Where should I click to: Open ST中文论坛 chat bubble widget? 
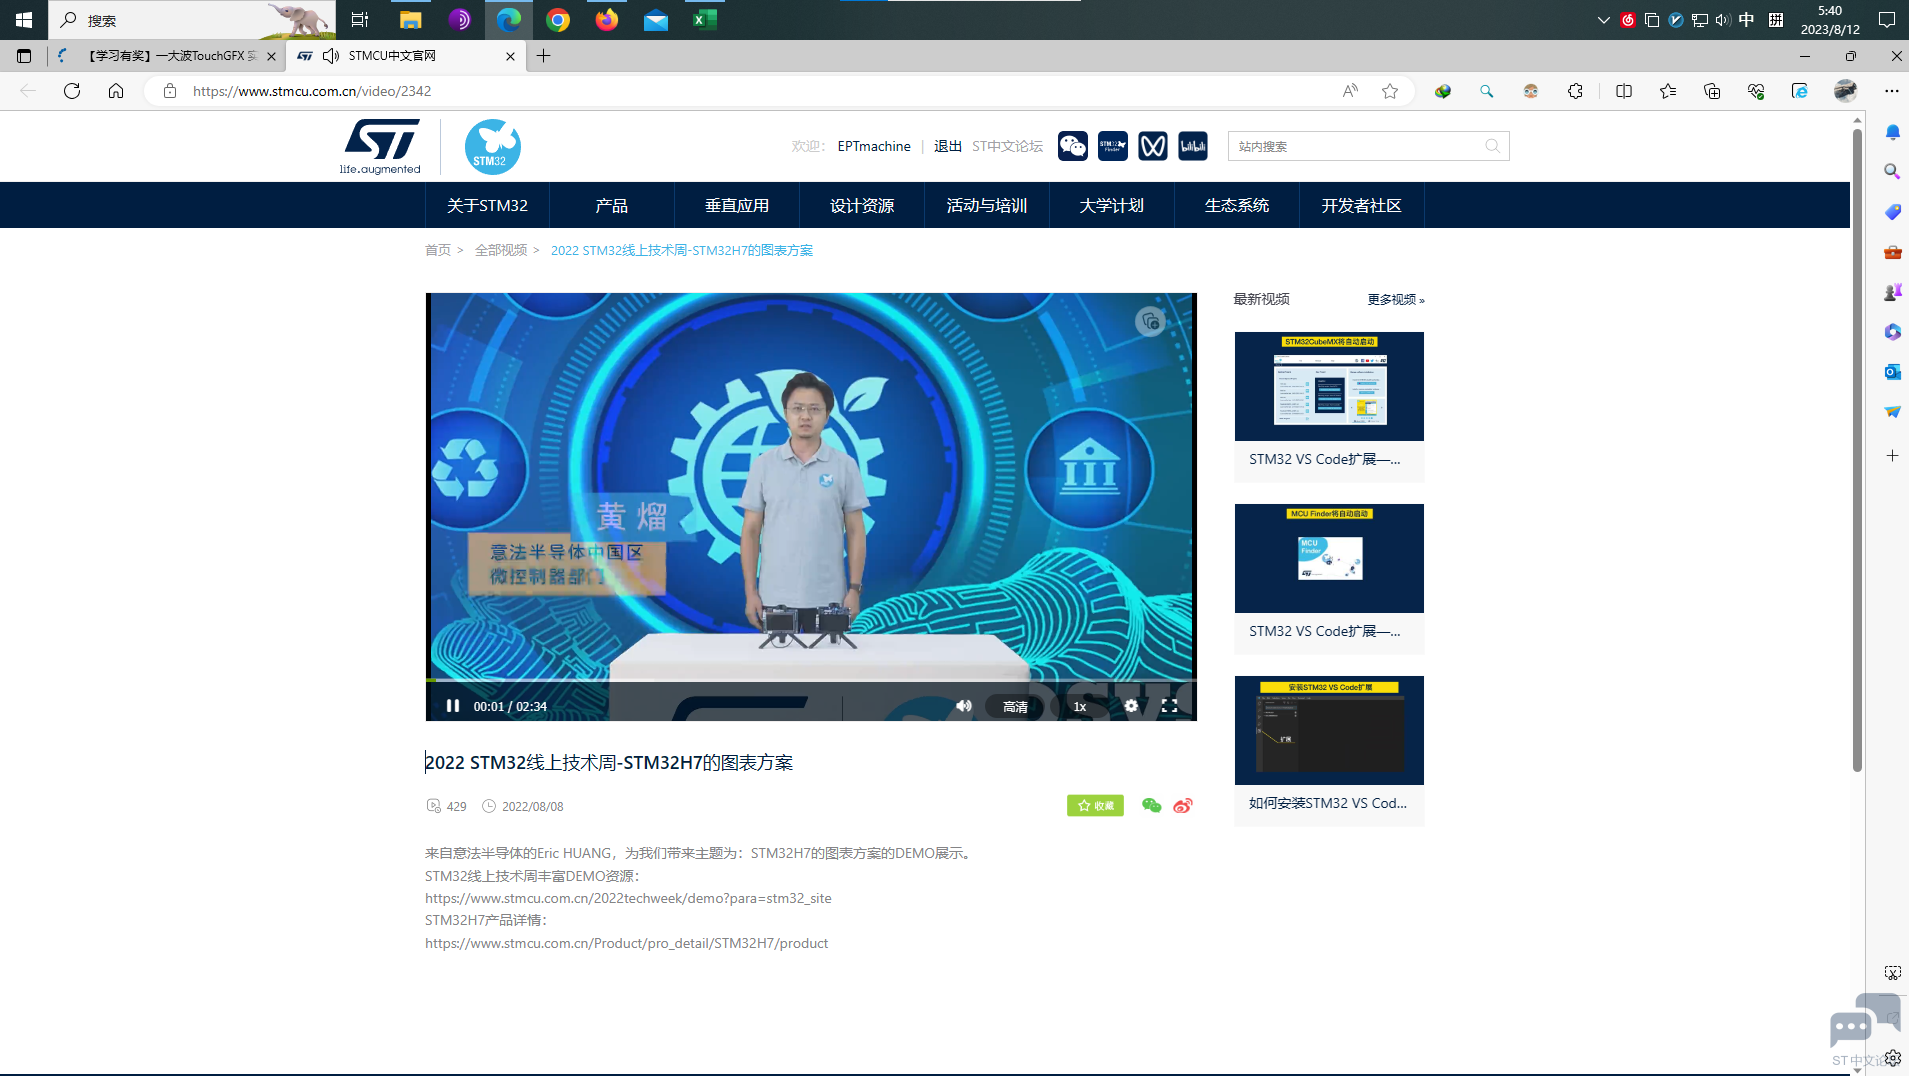pos(1864,1028)
